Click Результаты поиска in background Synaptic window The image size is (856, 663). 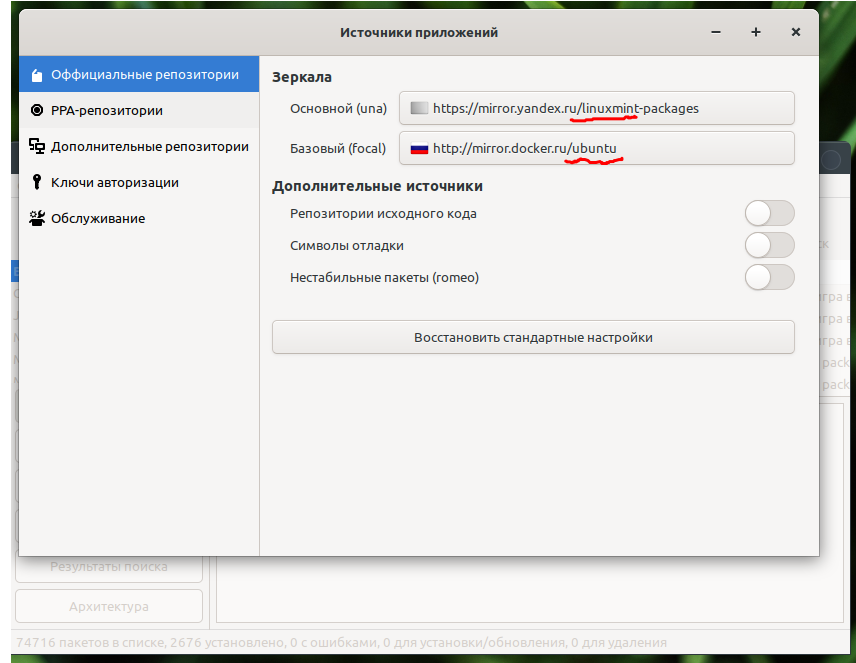(109, 568)
